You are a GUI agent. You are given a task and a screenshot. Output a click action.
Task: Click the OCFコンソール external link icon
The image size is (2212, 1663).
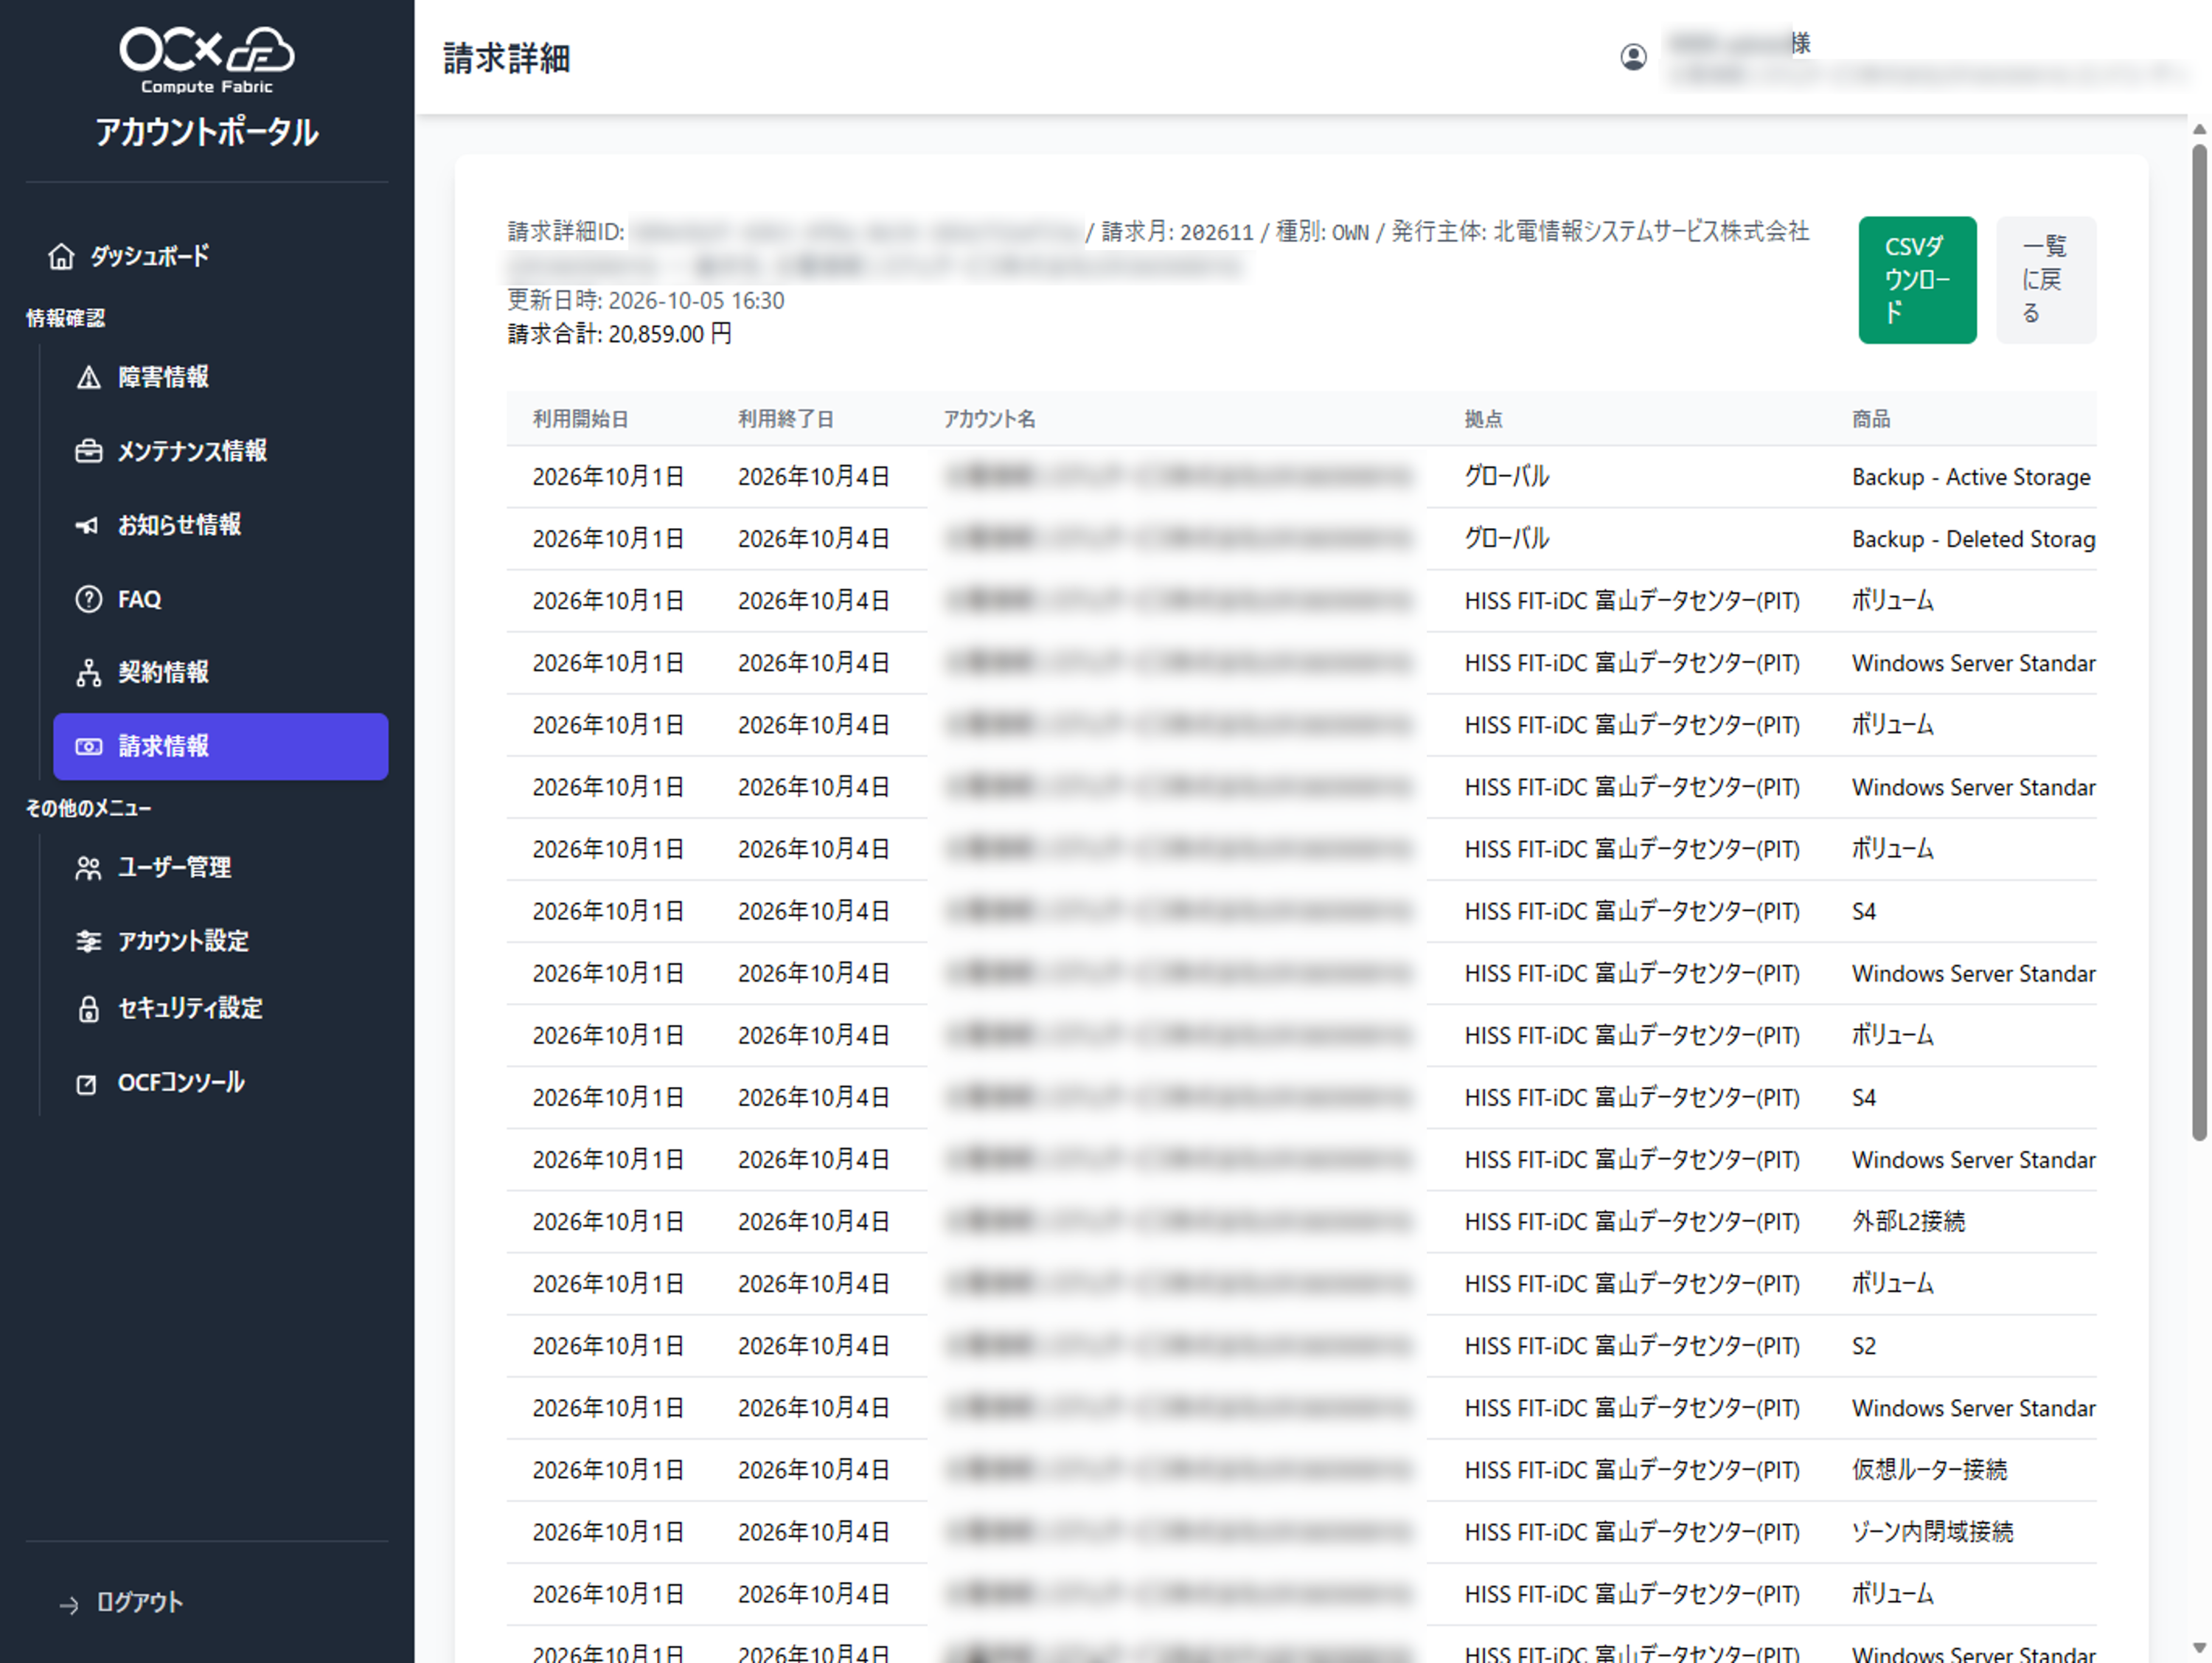[87, 1084]
